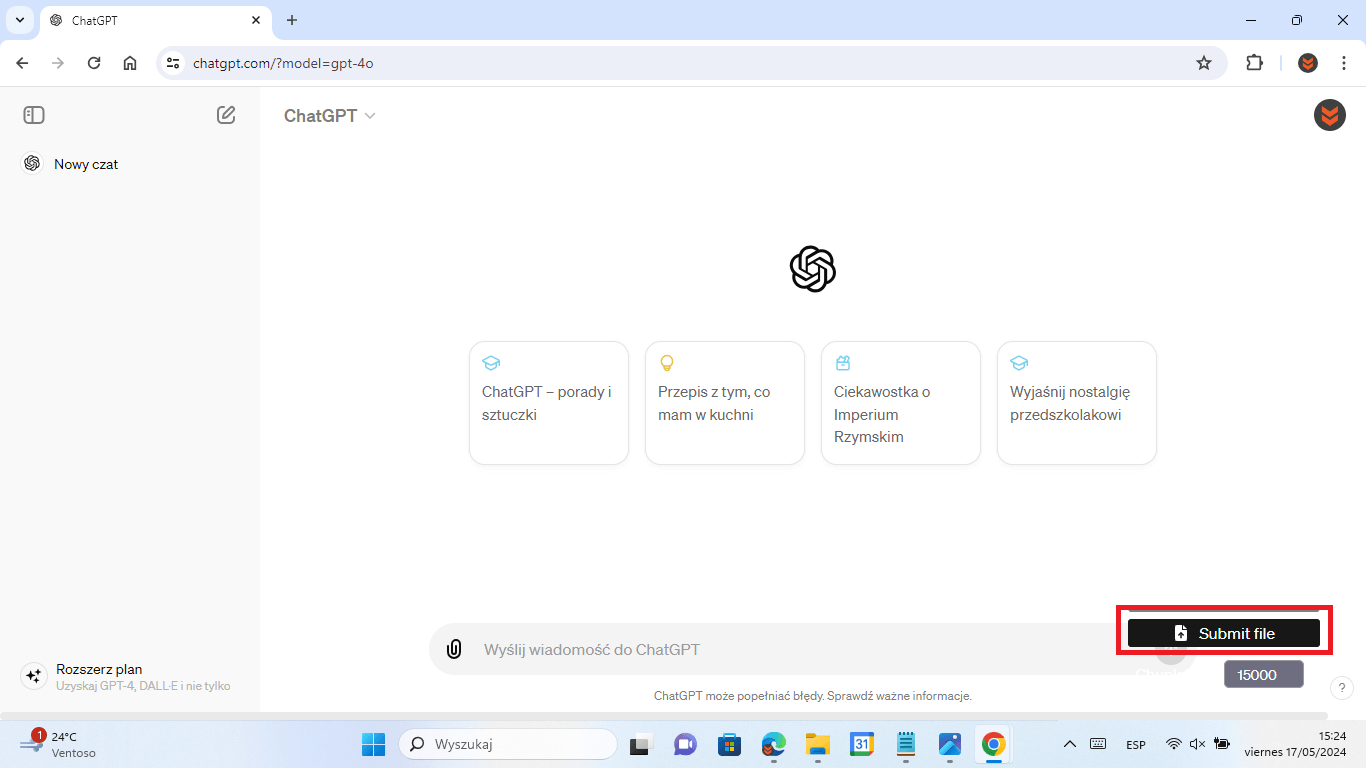1366x768 pixels.
Task: Open Chrome extensions puzzle icon
Action: pos(1254,63)
